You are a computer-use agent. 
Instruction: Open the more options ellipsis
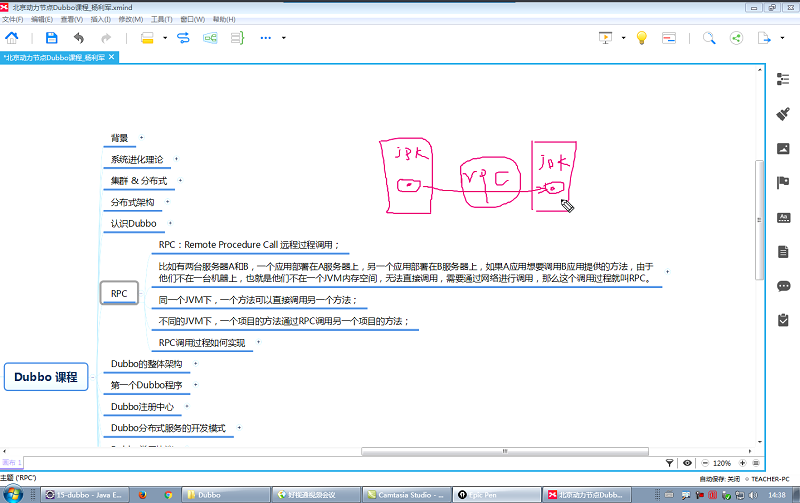point(266,38)
